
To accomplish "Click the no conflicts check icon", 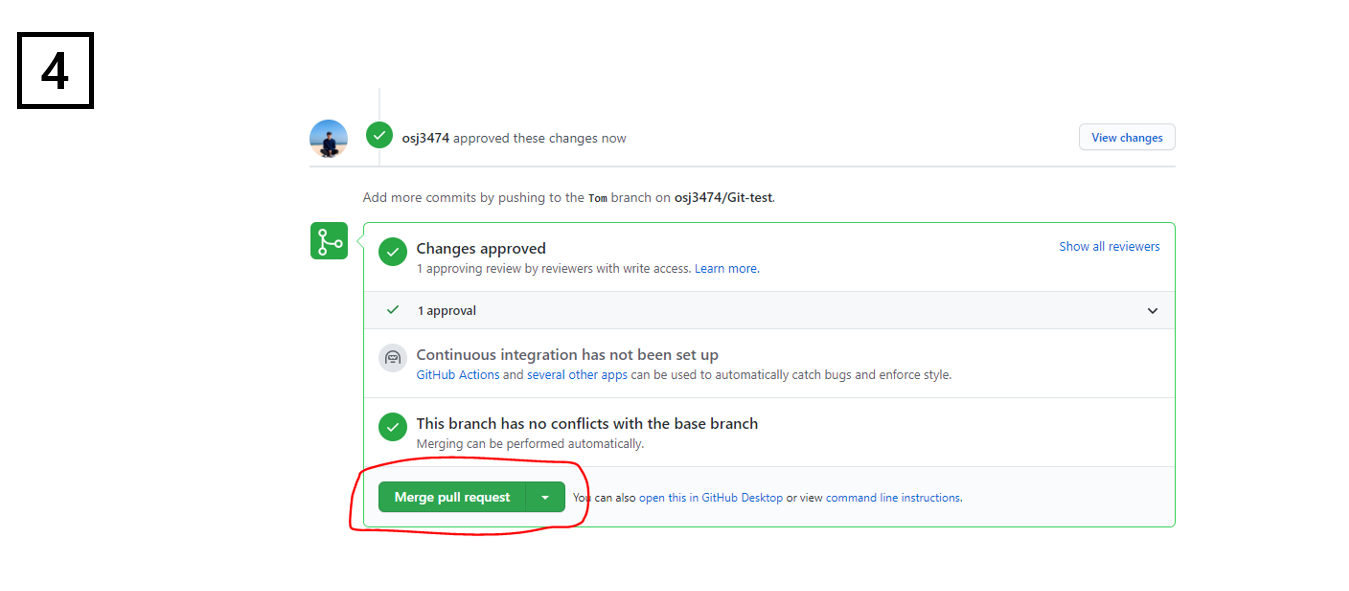I will coord(393,427).
